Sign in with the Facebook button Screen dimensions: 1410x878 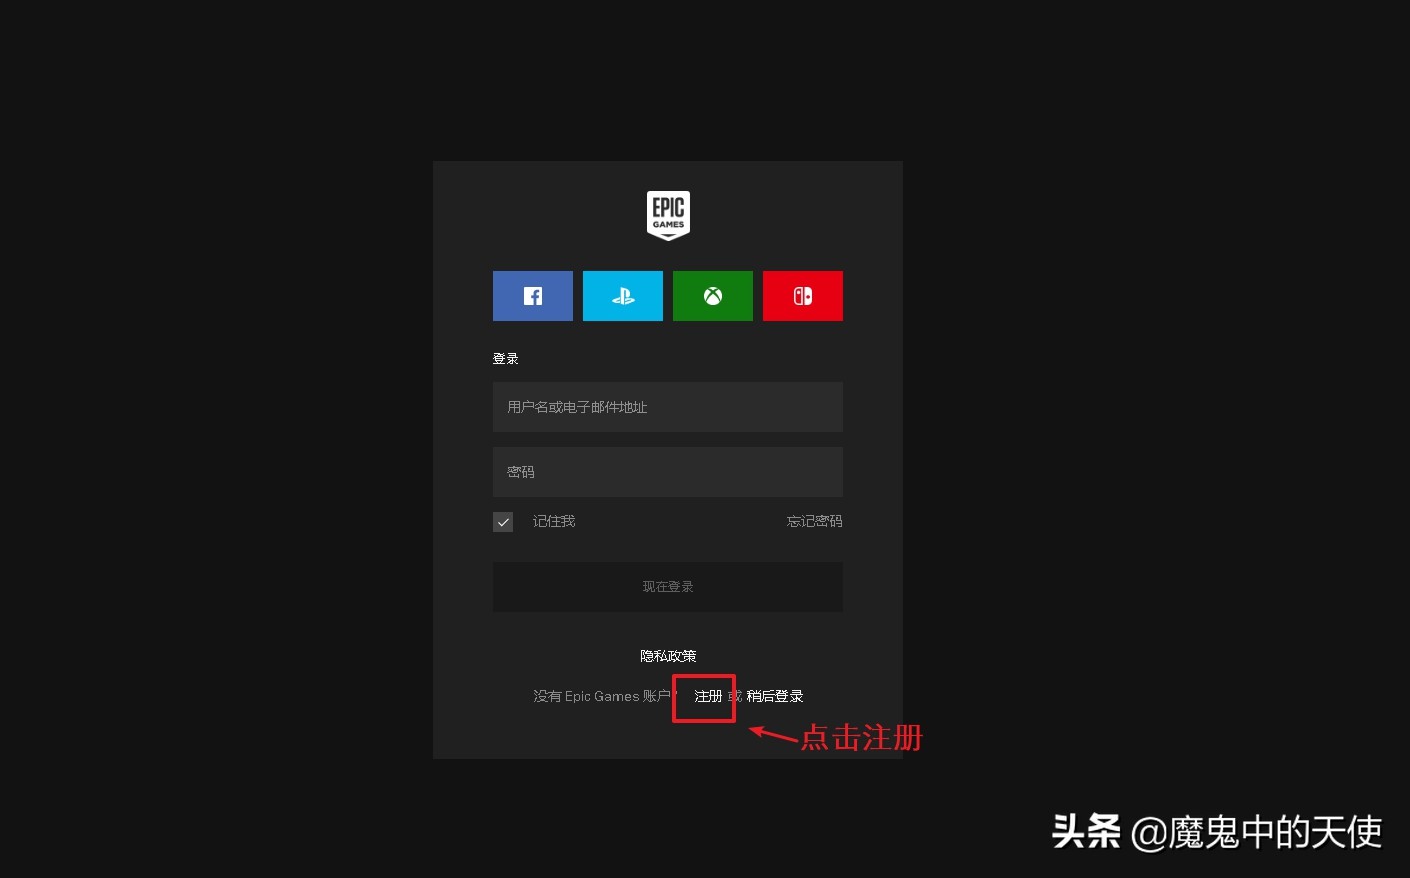[533, 296]
